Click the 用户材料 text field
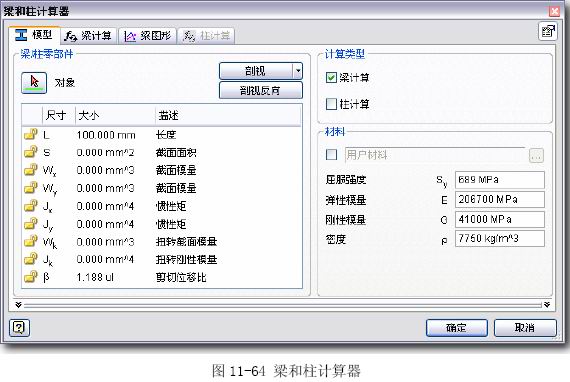The width and height of the screenshot is (570, 382). click(x=435, y=155)
